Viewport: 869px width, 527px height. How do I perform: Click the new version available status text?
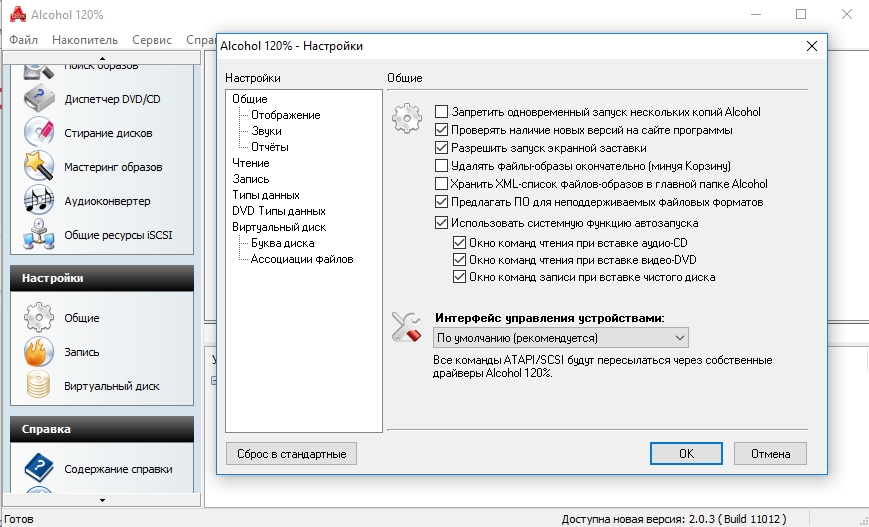(674, 519)
